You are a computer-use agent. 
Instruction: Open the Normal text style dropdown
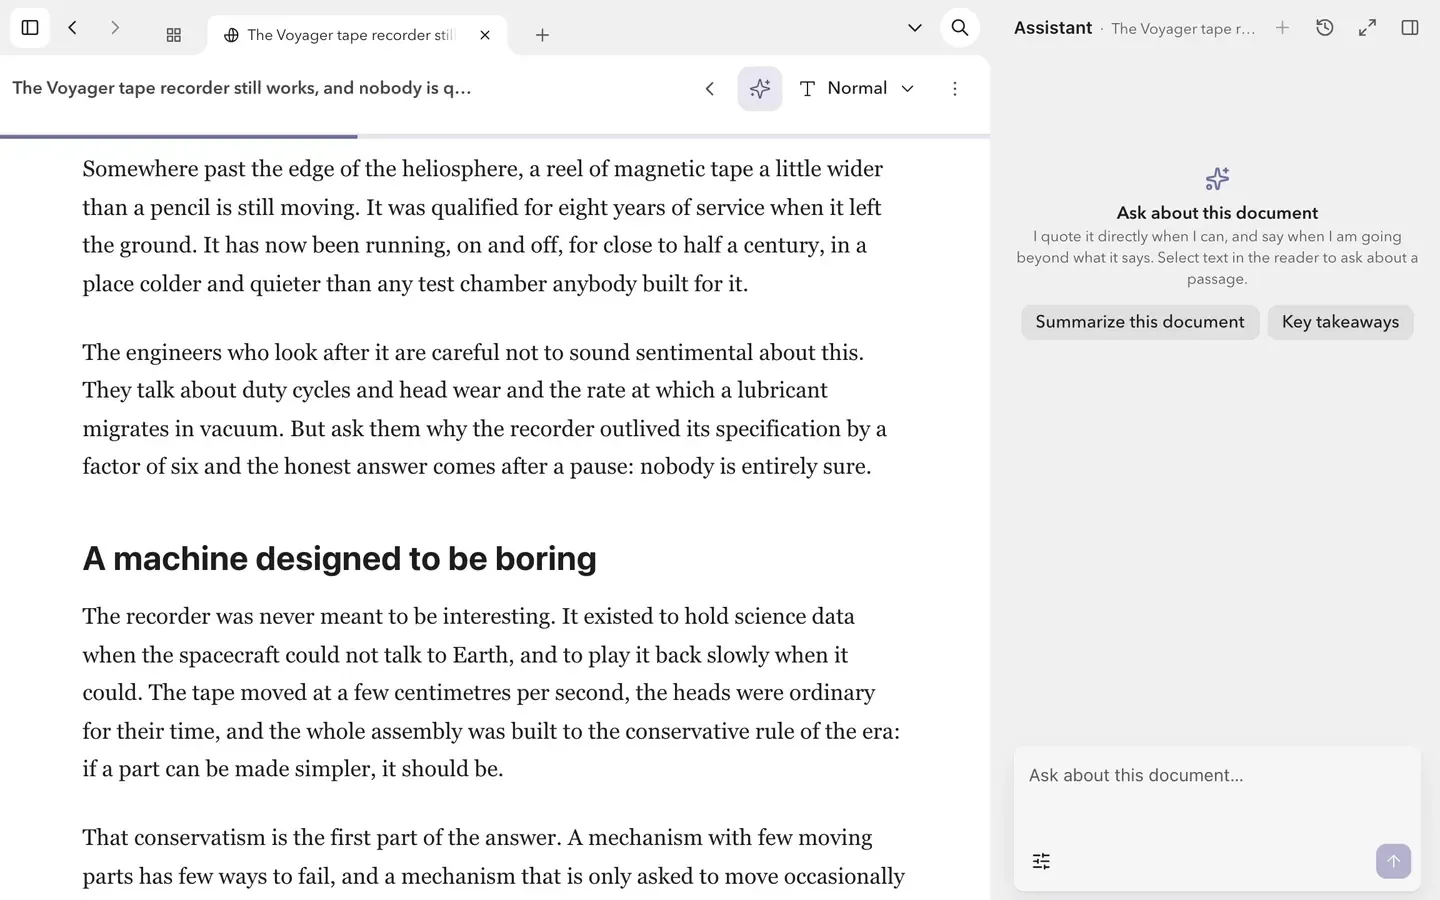858,89
